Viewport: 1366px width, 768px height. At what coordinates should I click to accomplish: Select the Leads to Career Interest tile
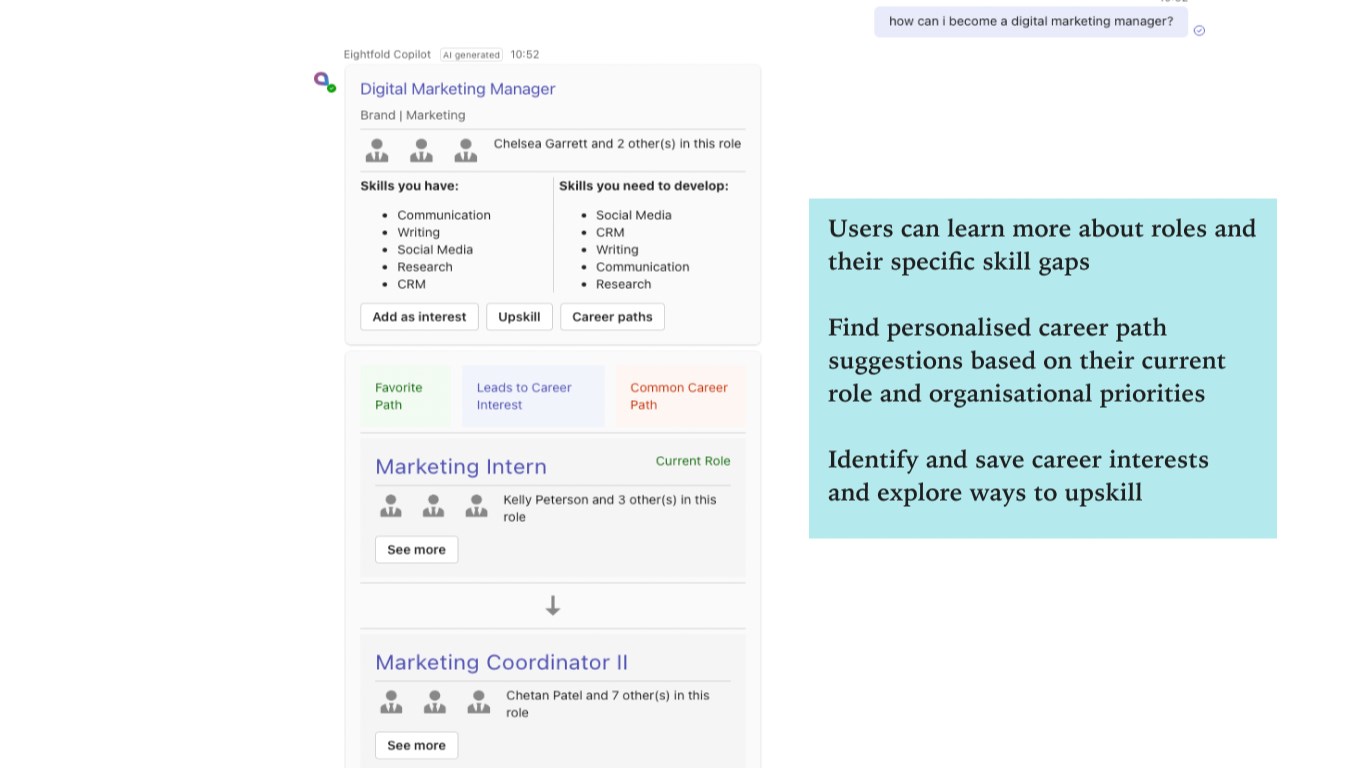pyautogui.click(x=533, y=396)
